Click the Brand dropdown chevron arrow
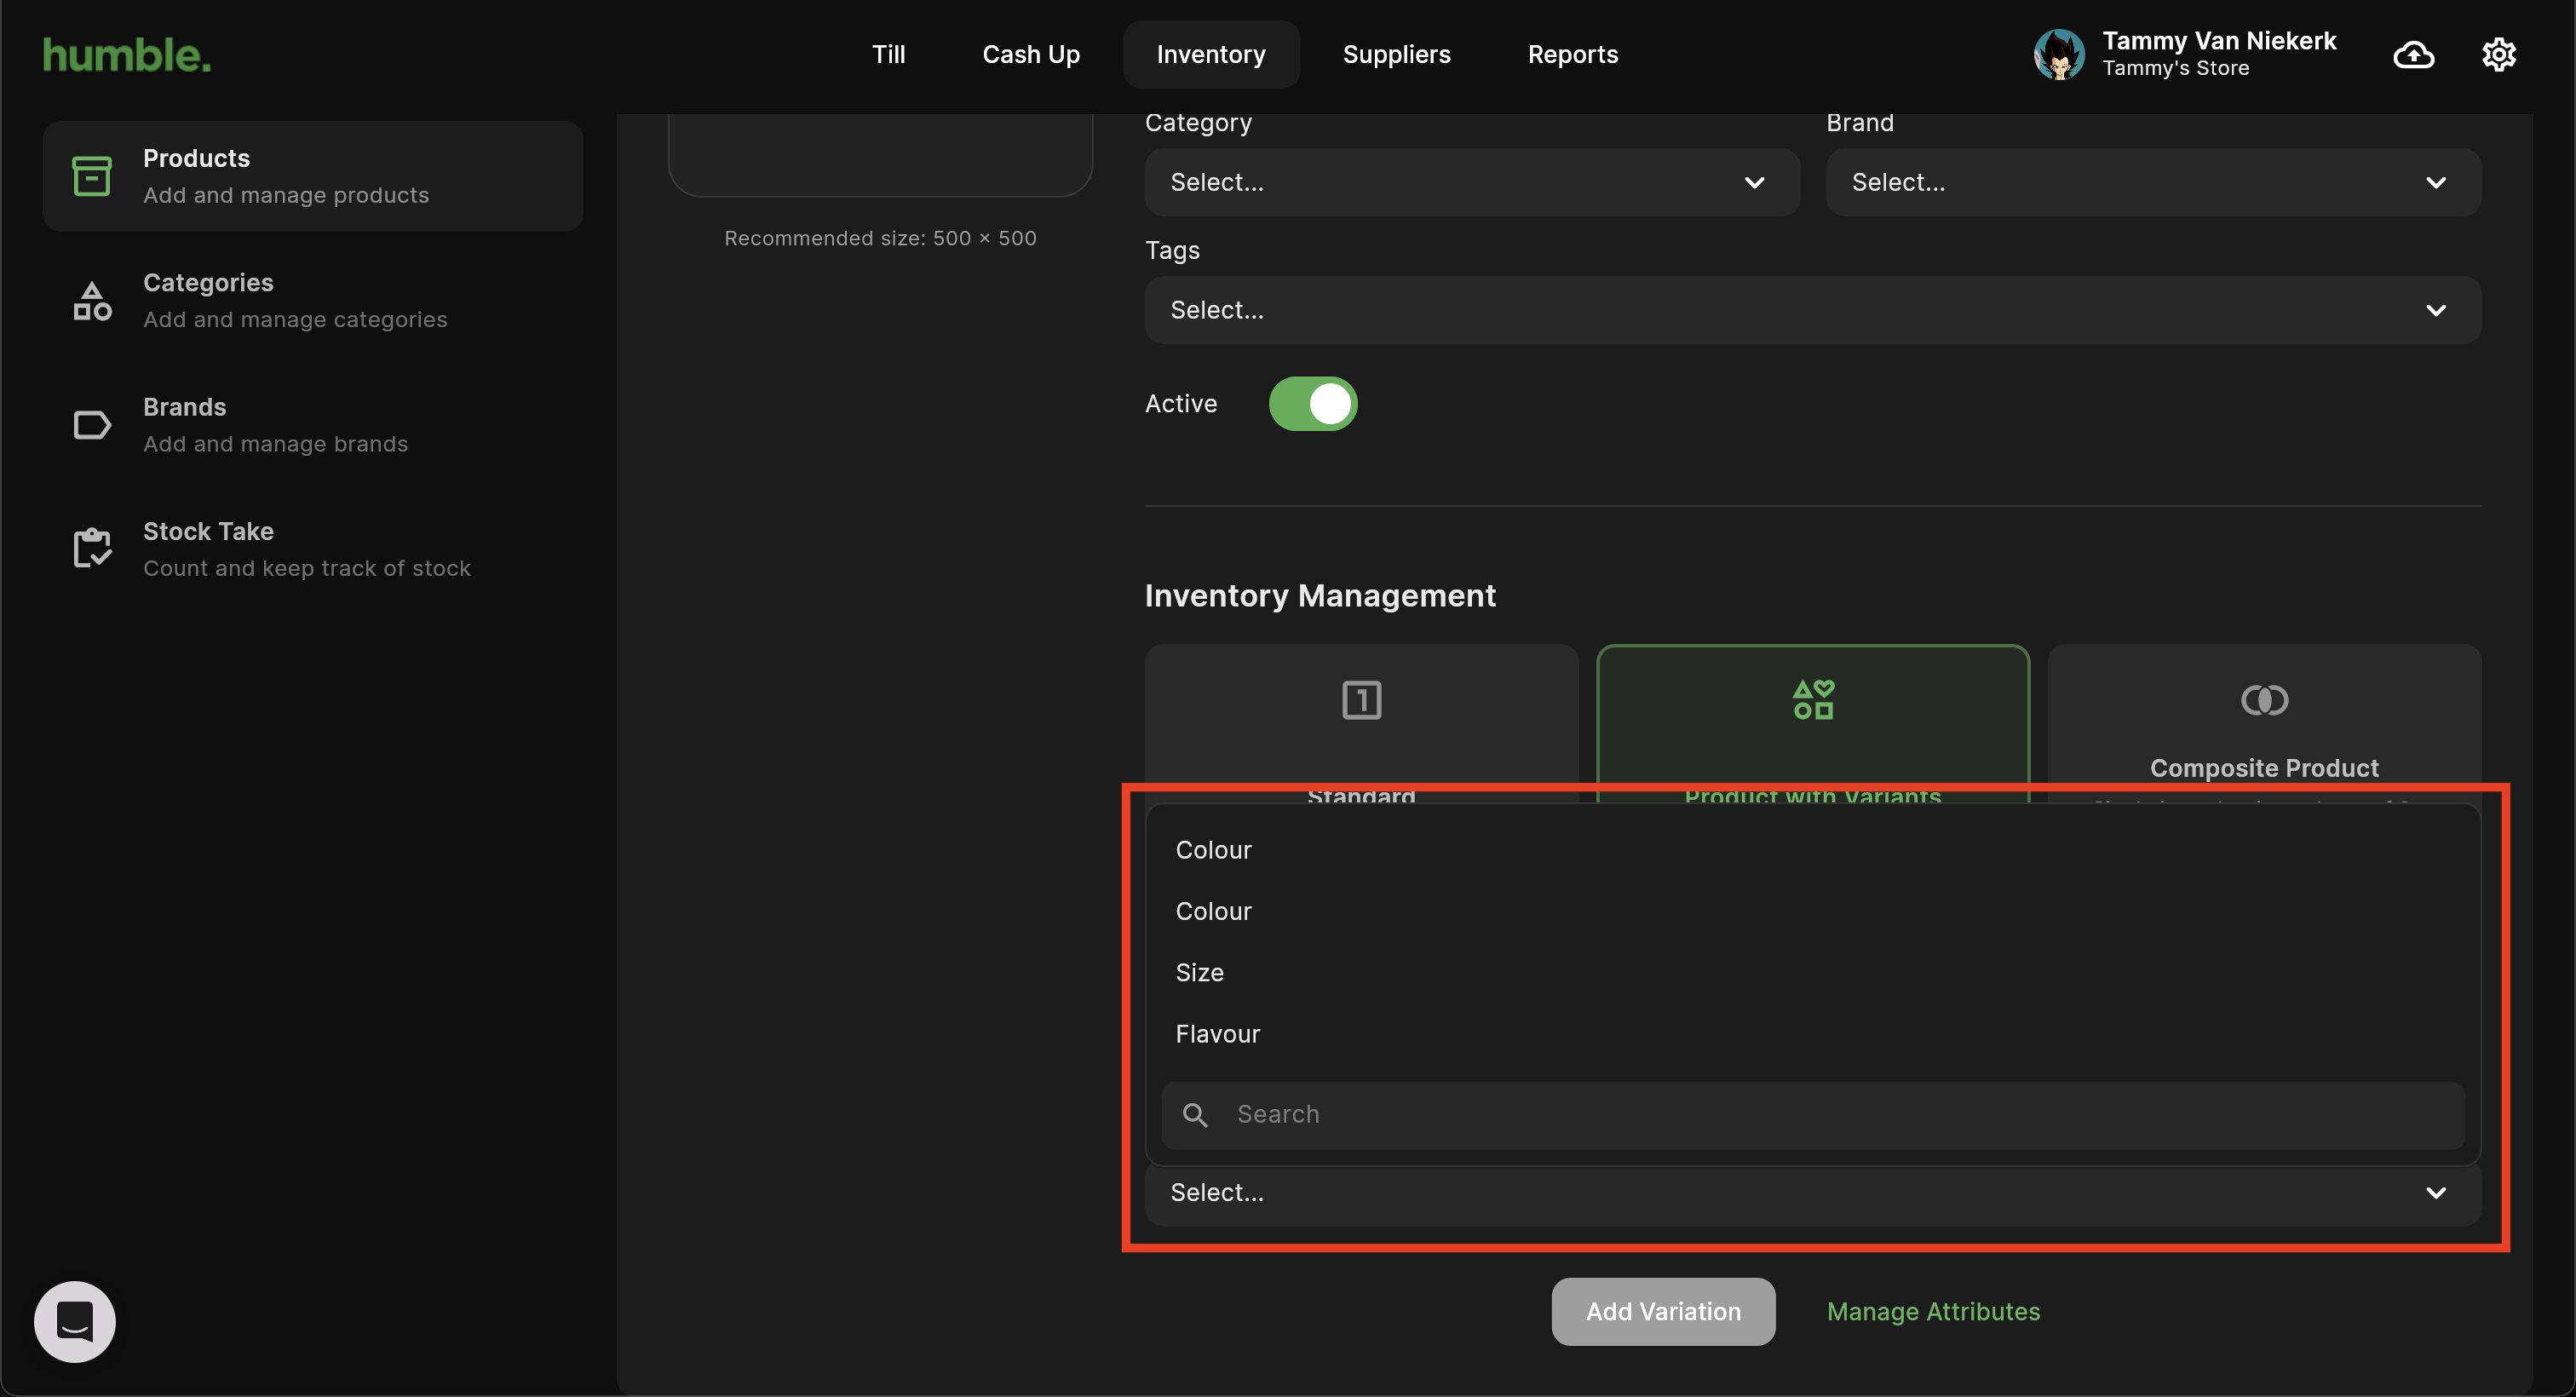 coord(2435,182)
